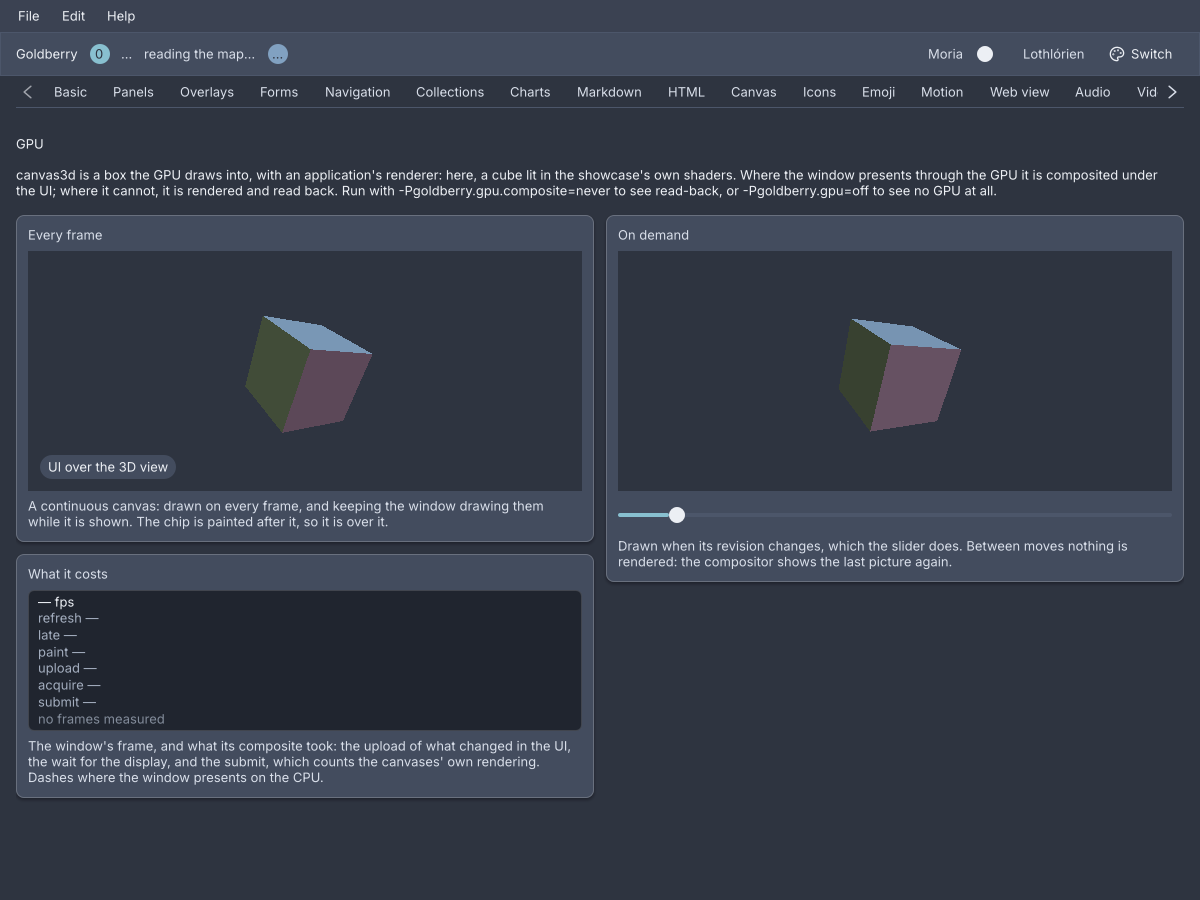Click the 'UI over the 3D view' chip
Image resolution: width=1200 pixels, height=900 pixels.
tap(108, 467)
